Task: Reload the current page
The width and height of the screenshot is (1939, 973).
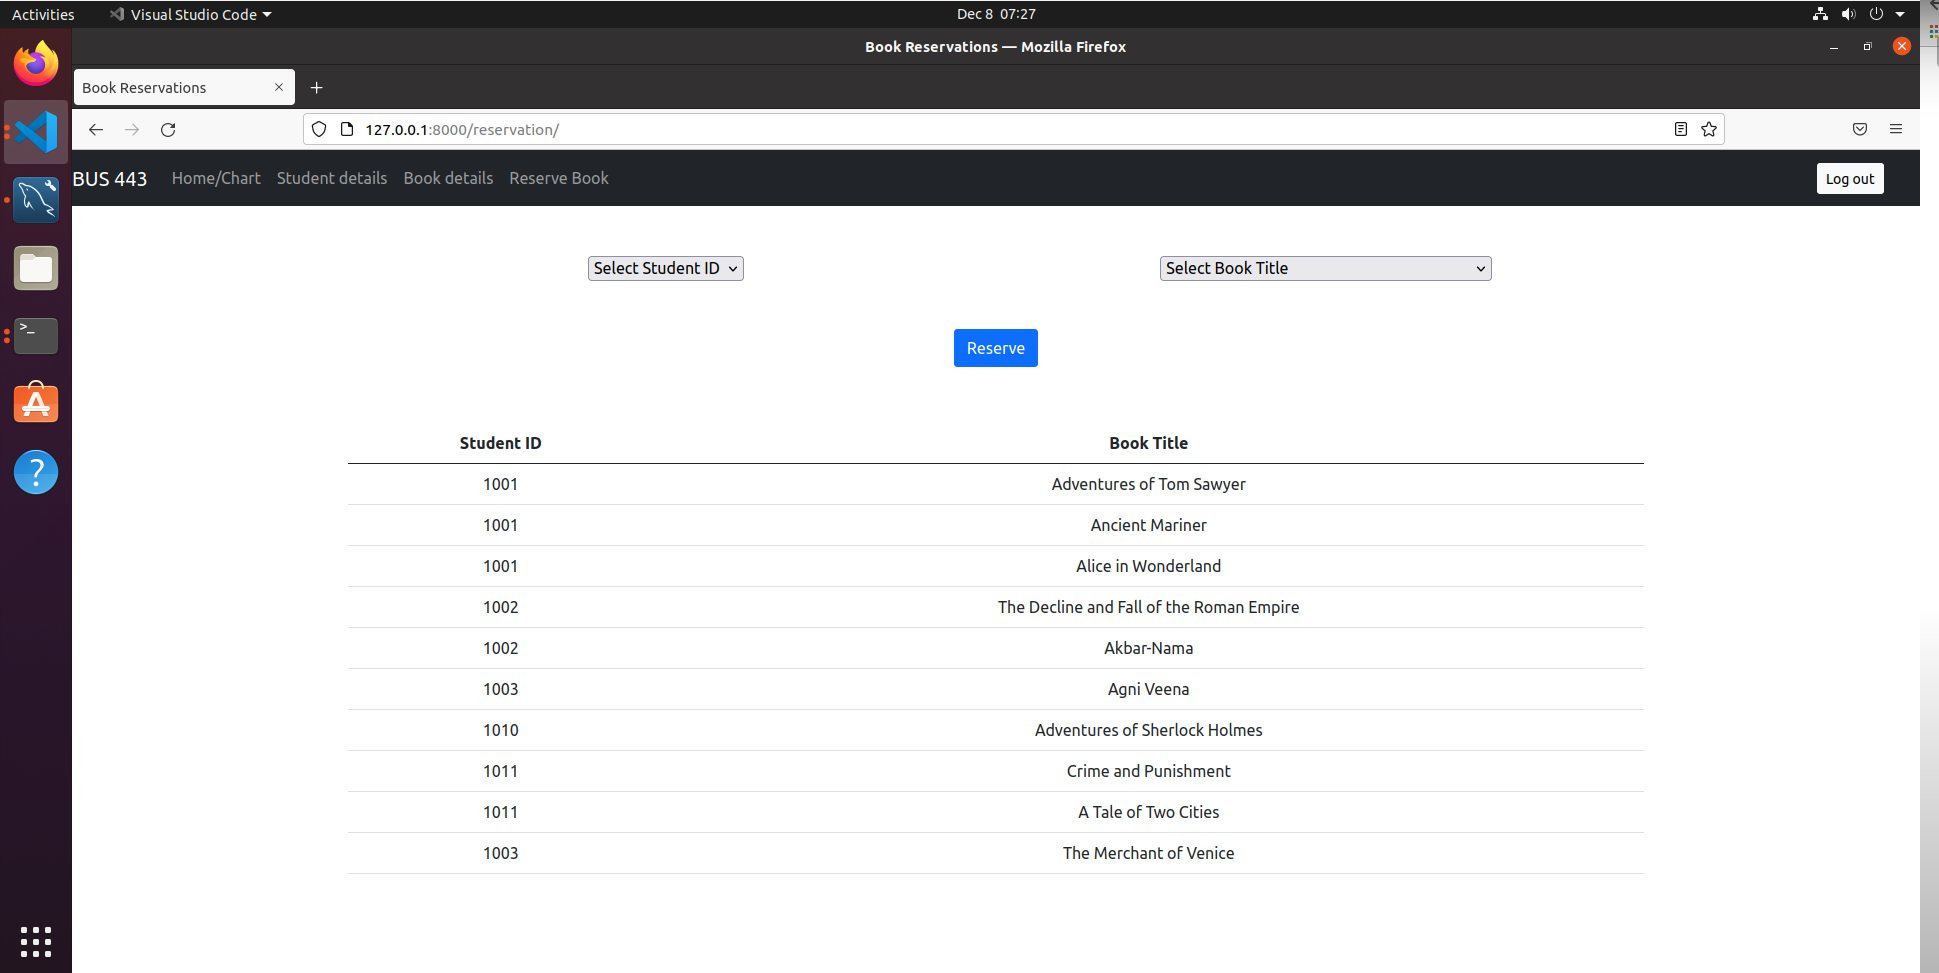Action: pos(168,129)
